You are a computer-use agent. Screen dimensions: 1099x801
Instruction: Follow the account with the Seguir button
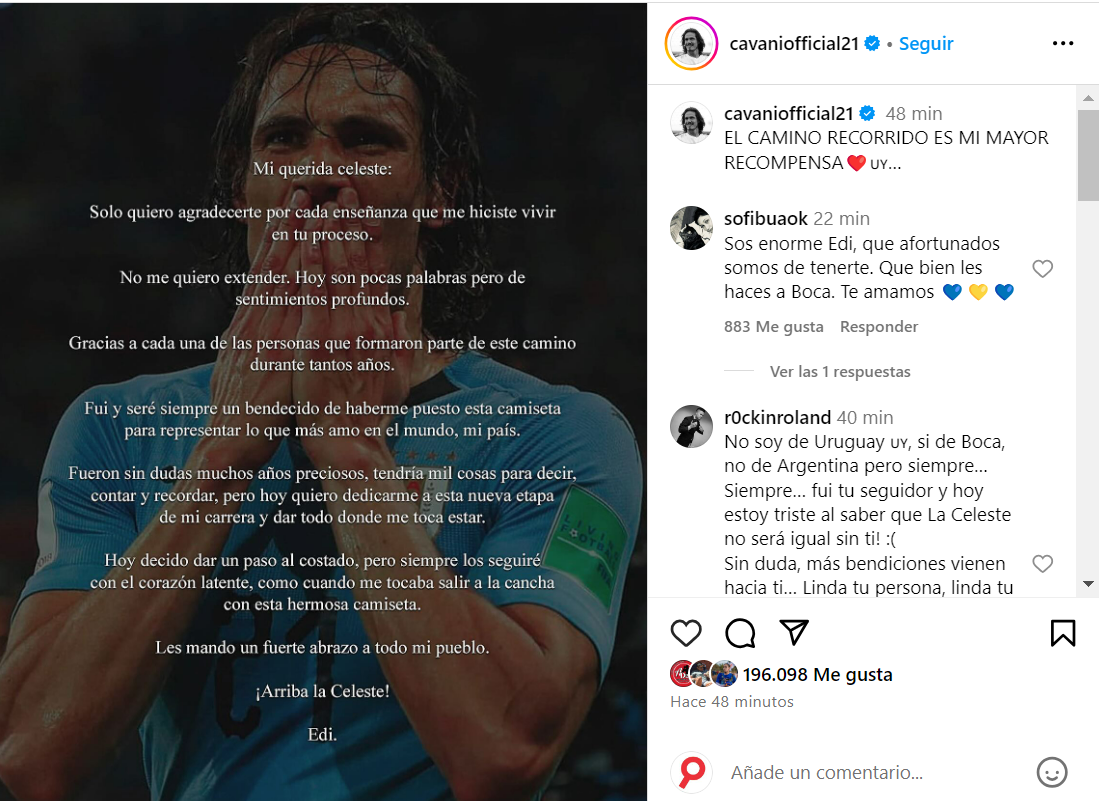(926, 43)
